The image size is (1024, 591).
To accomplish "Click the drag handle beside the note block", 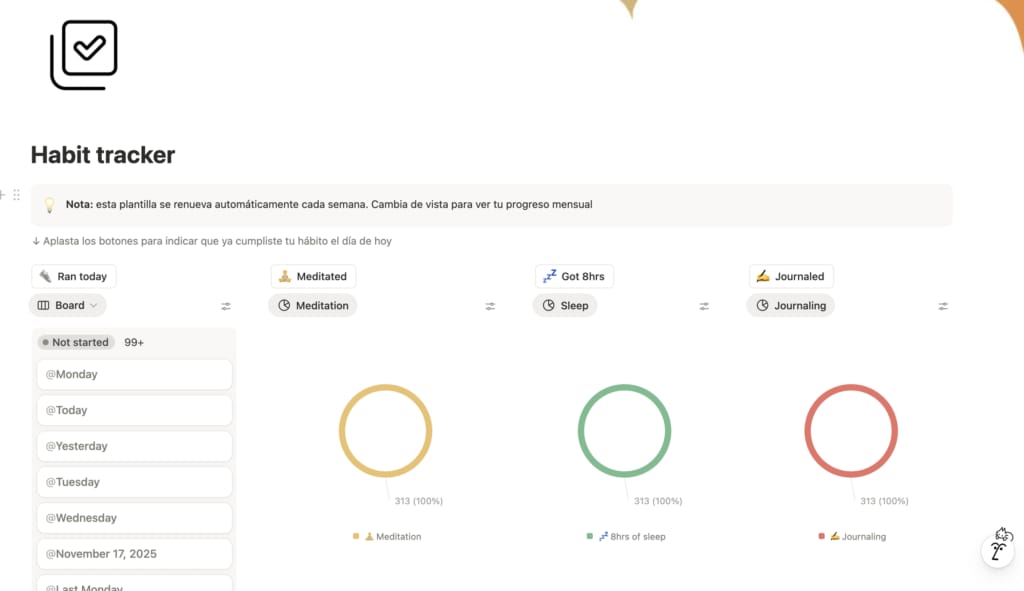I will click(x=16, y=195).
